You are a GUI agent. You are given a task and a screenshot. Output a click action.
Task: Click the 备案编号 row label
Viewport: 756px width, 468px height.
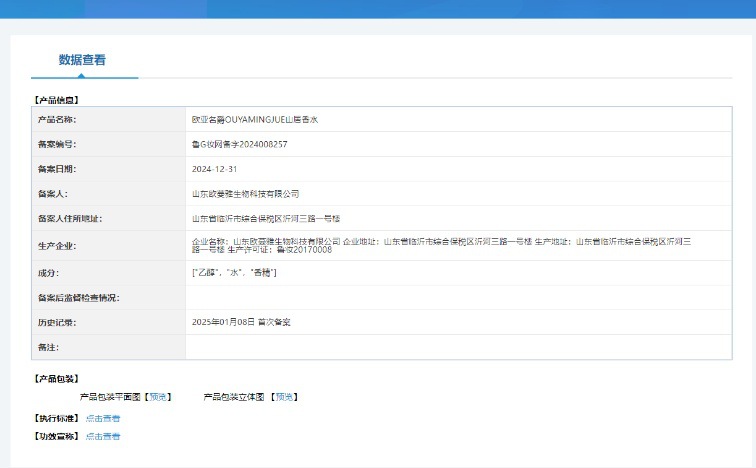pyautogui.click(x=57, y=144)
